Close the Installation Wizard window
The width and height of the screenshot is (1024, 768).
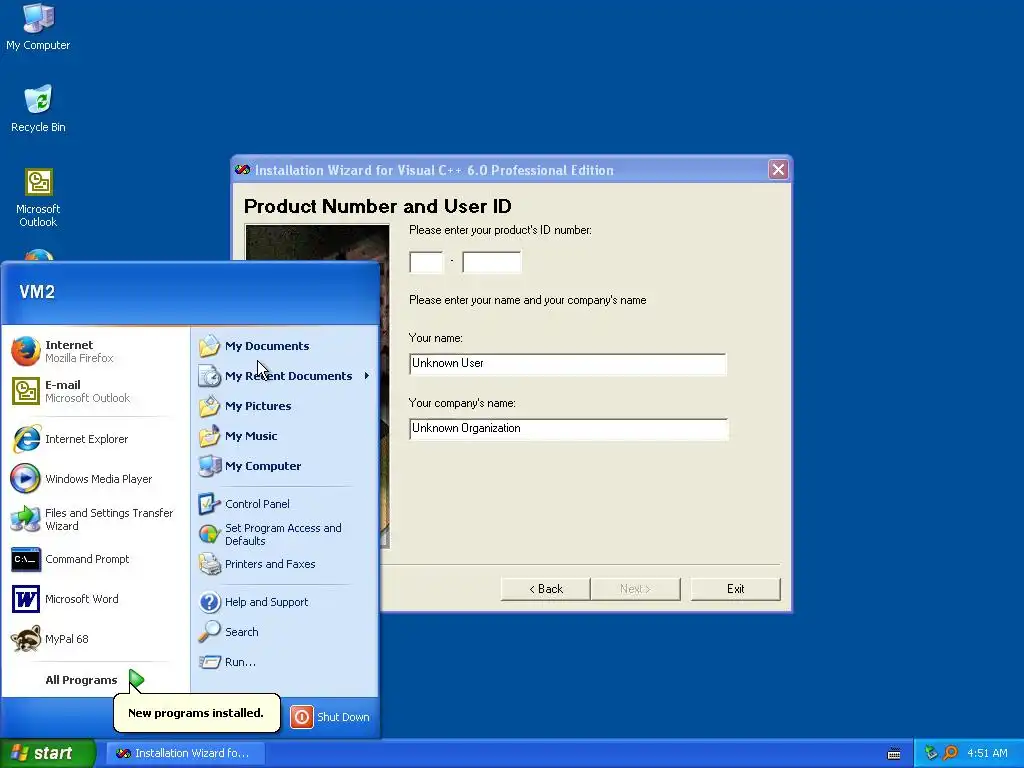(x=778, y=170)
